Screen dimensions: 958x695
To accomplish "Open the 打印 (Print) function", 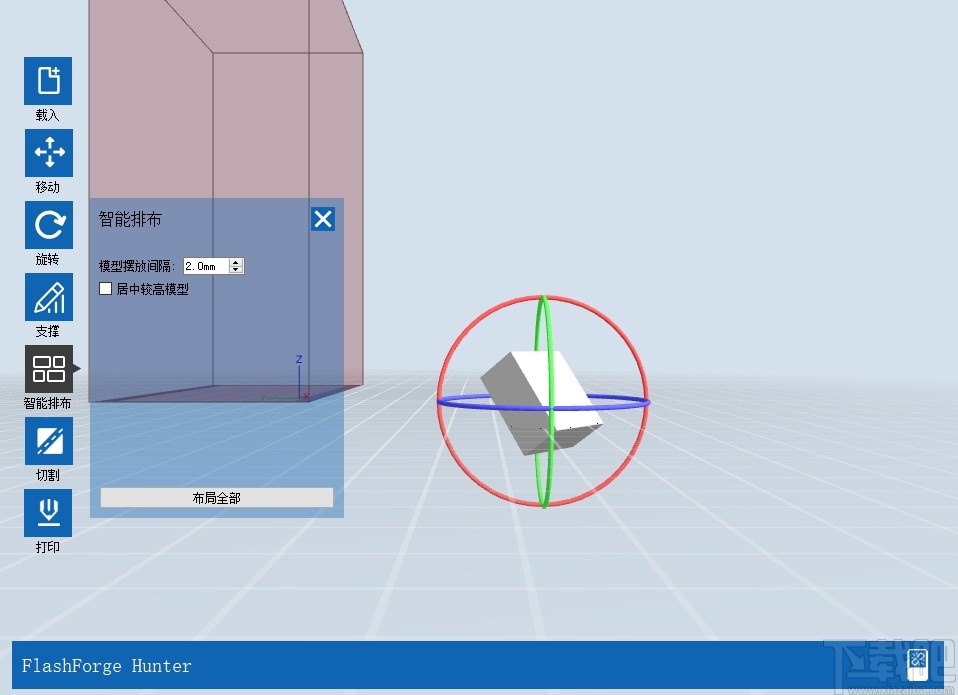I will (47, 513).
